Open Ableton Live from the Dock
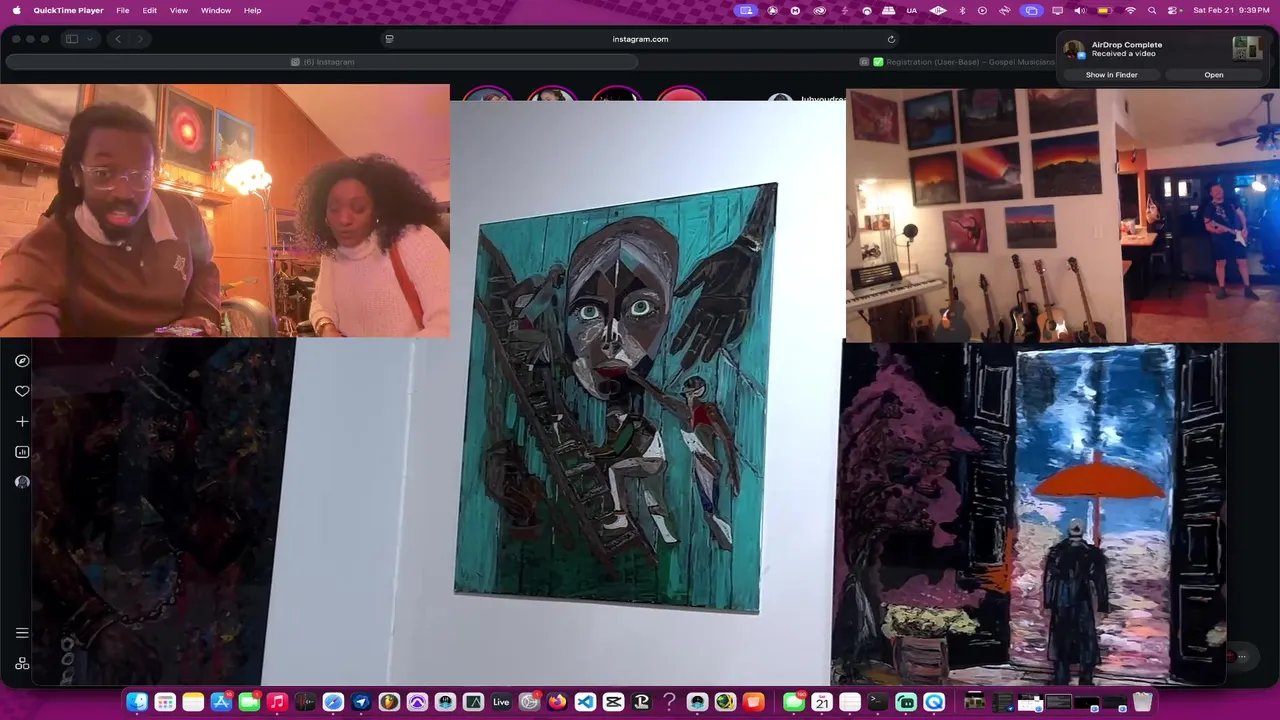The image size is (1280, 720). click(501, 702)
